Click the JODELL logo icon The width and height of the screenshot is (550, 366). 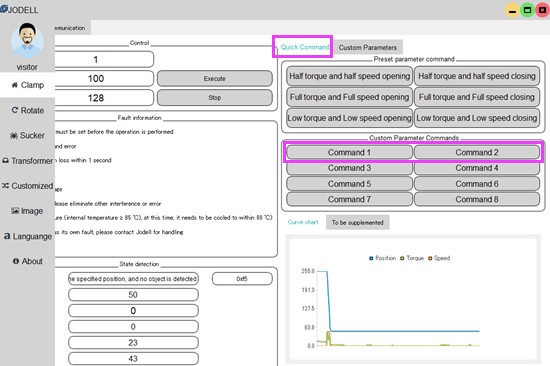(4, 9)
